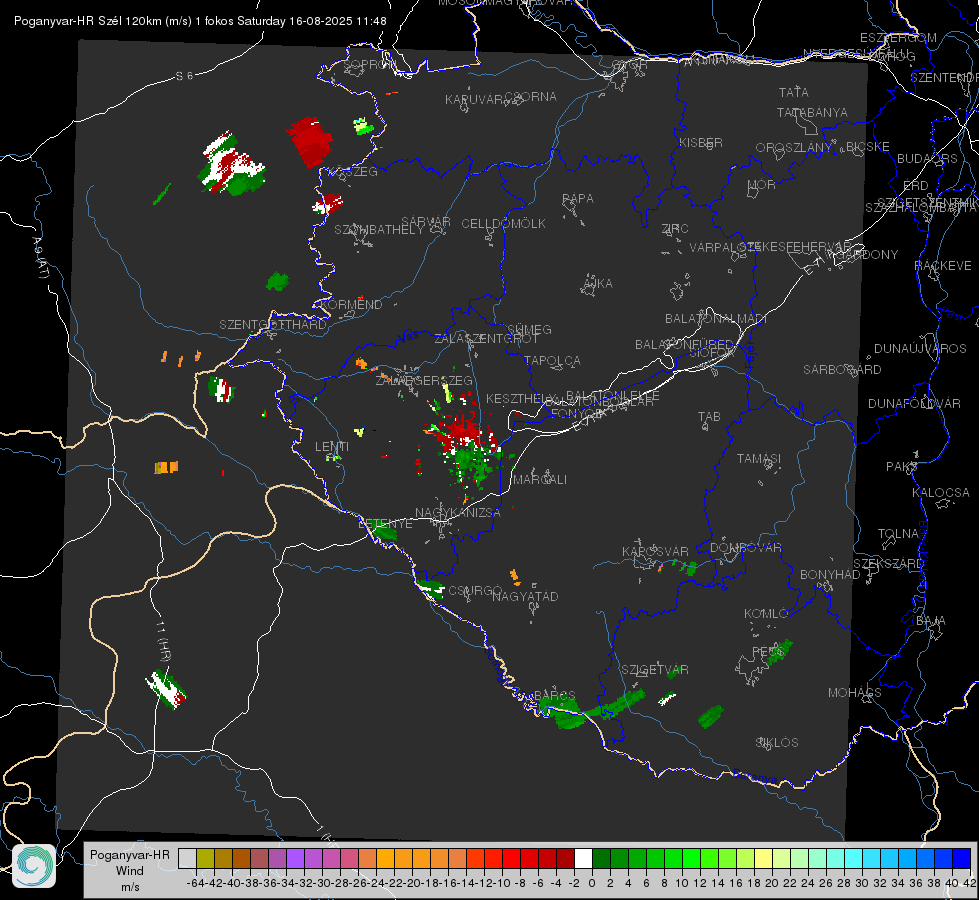Click the CELLDÖMÖLK city label
Image resolution: width=979 pixels, height=900 pixels.
pyautogui.click(x=504, y=224)
